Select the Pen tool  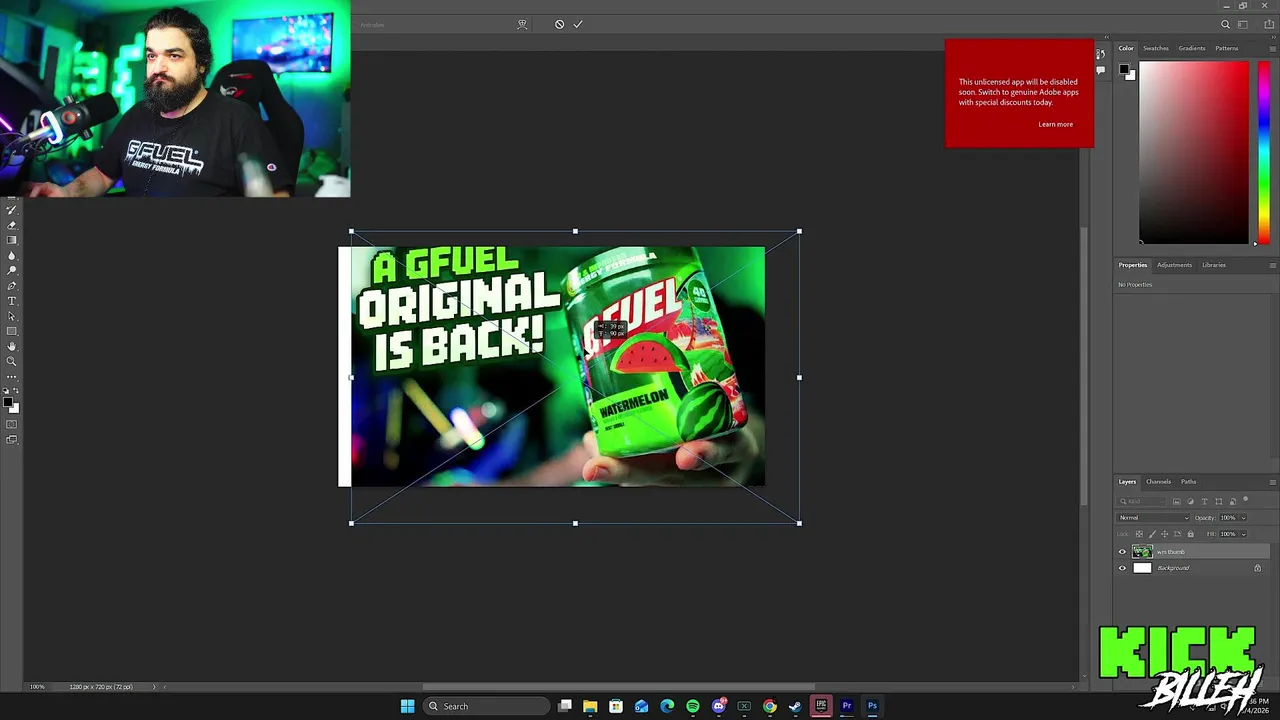tap(12, 286)
